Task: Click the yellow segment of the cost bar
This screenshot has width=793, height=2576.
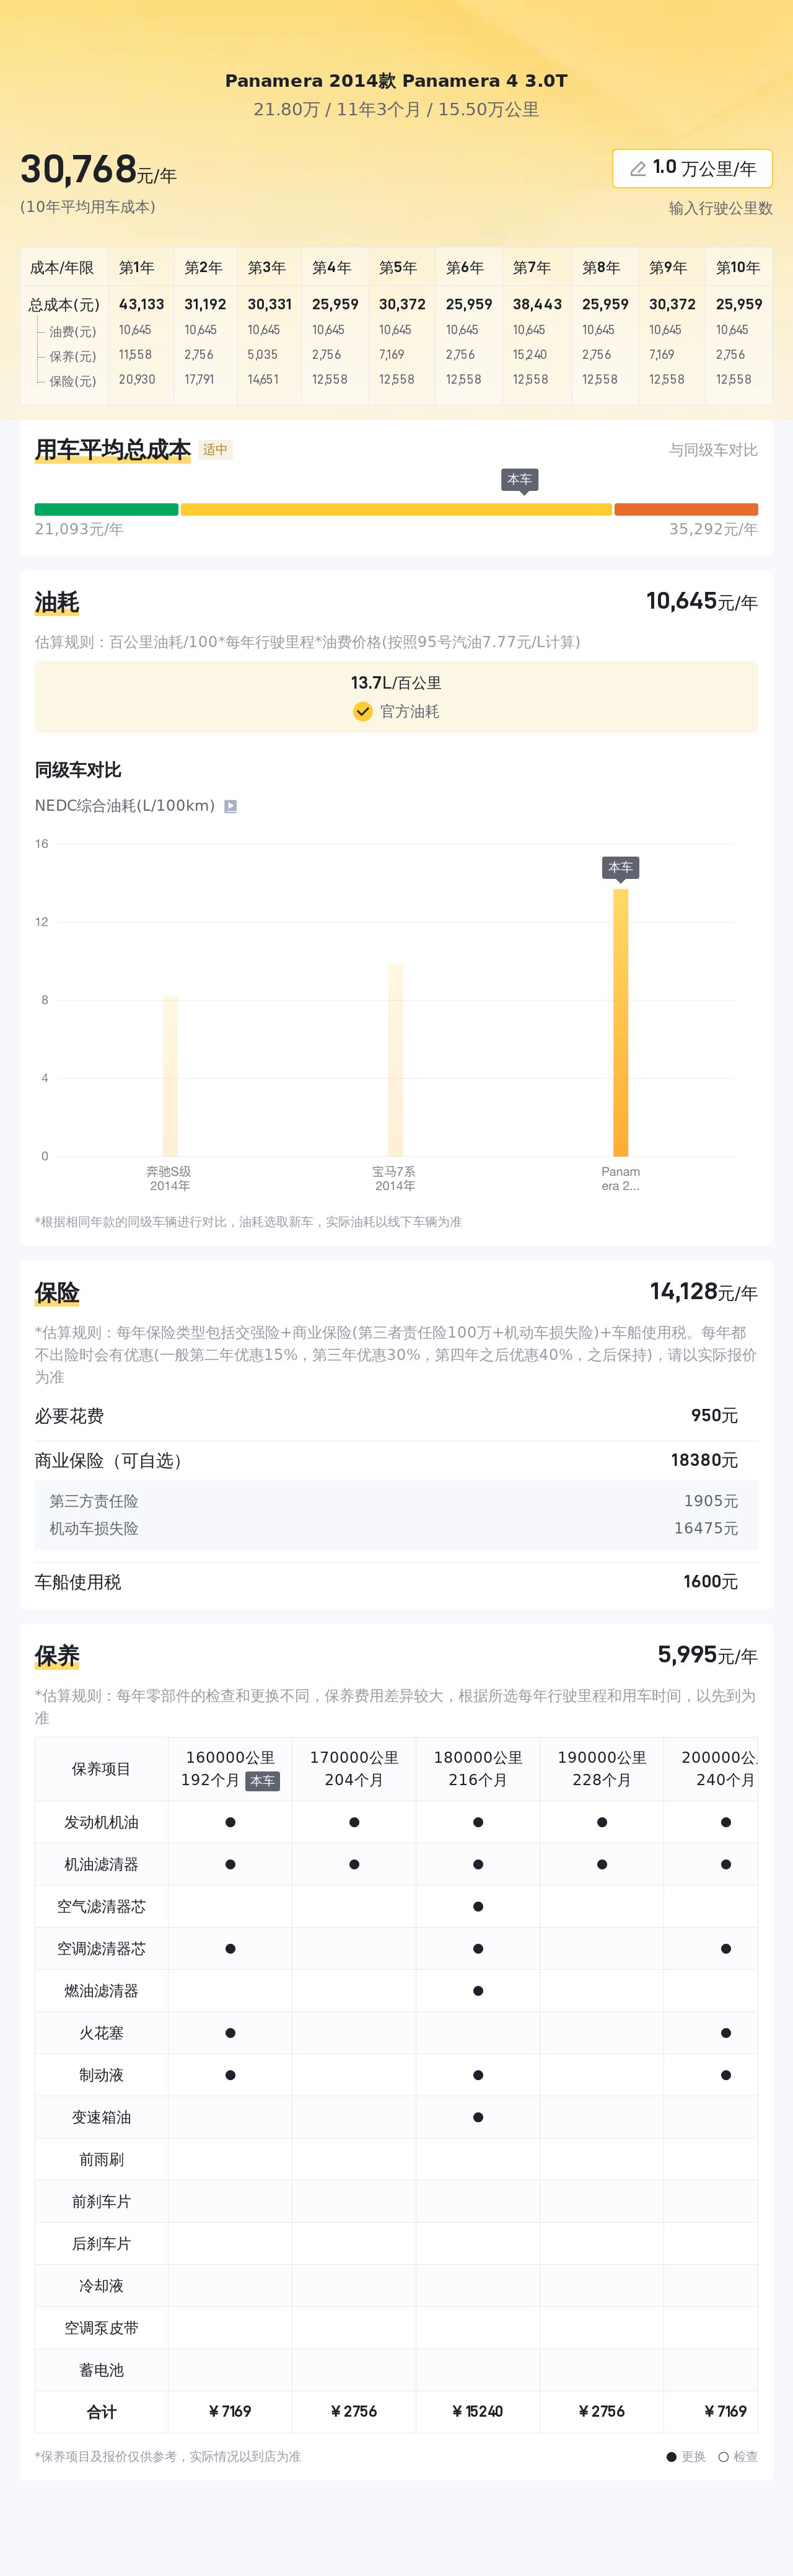Action: click(396, 509)
